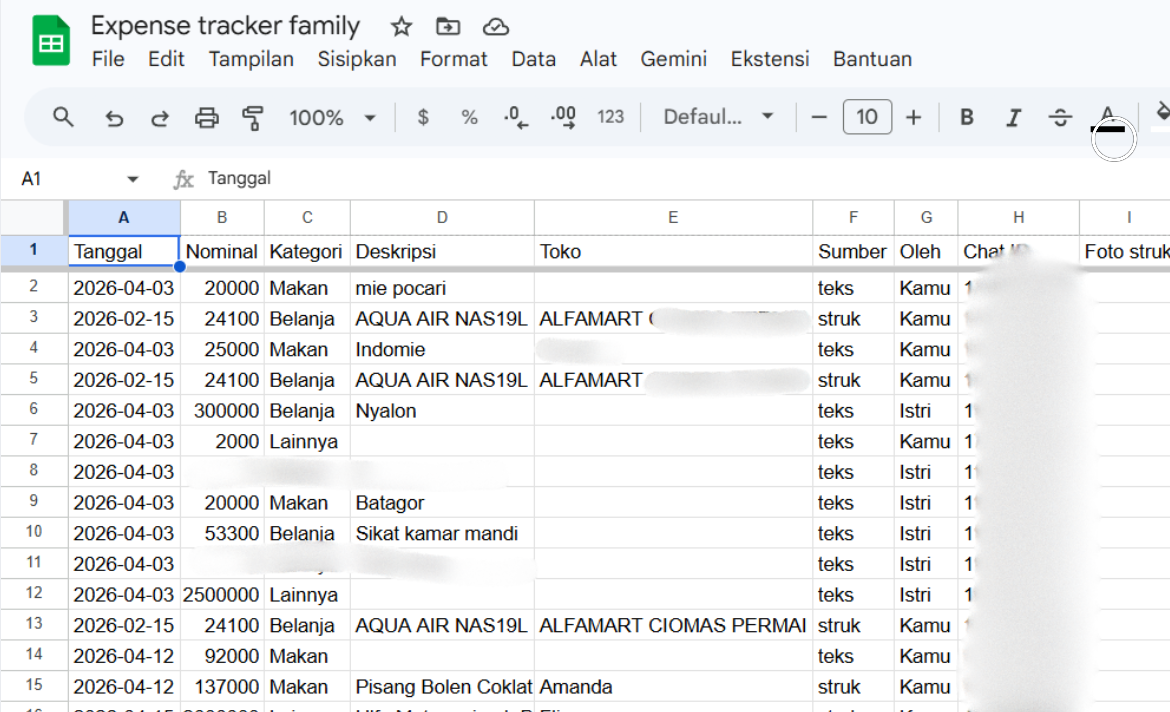Open the Default font family dropdown
Image resolution: width=1170 pixels, height=712 pixels.
tap(719, 117)
